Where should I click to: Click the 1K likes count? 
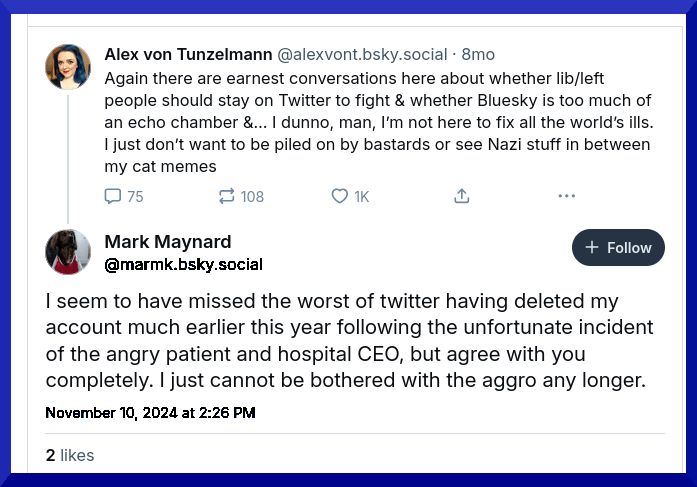click(x=362, y=197)
